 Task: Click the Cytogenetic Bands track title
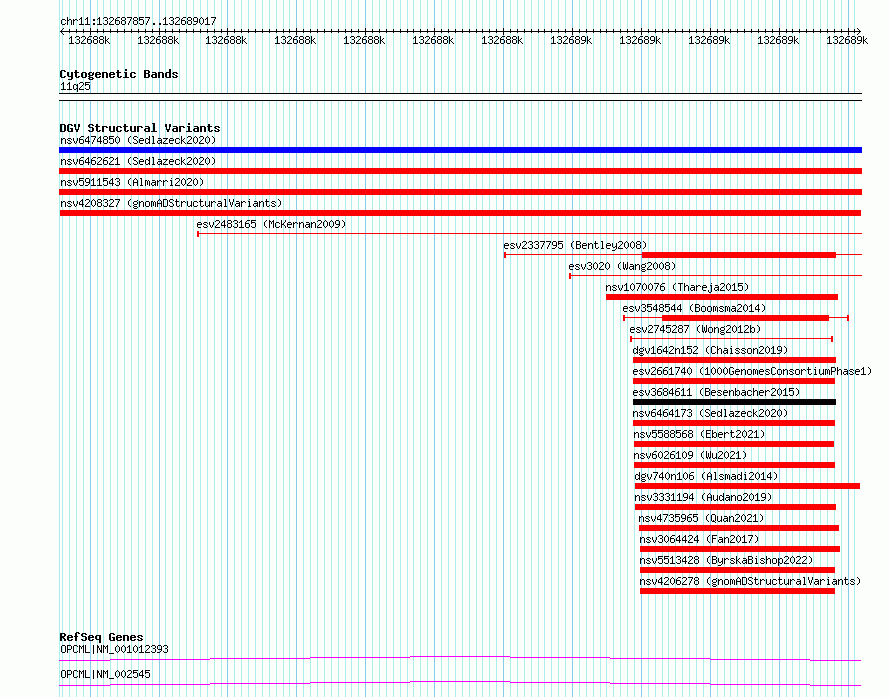click(x=119, y=74)
